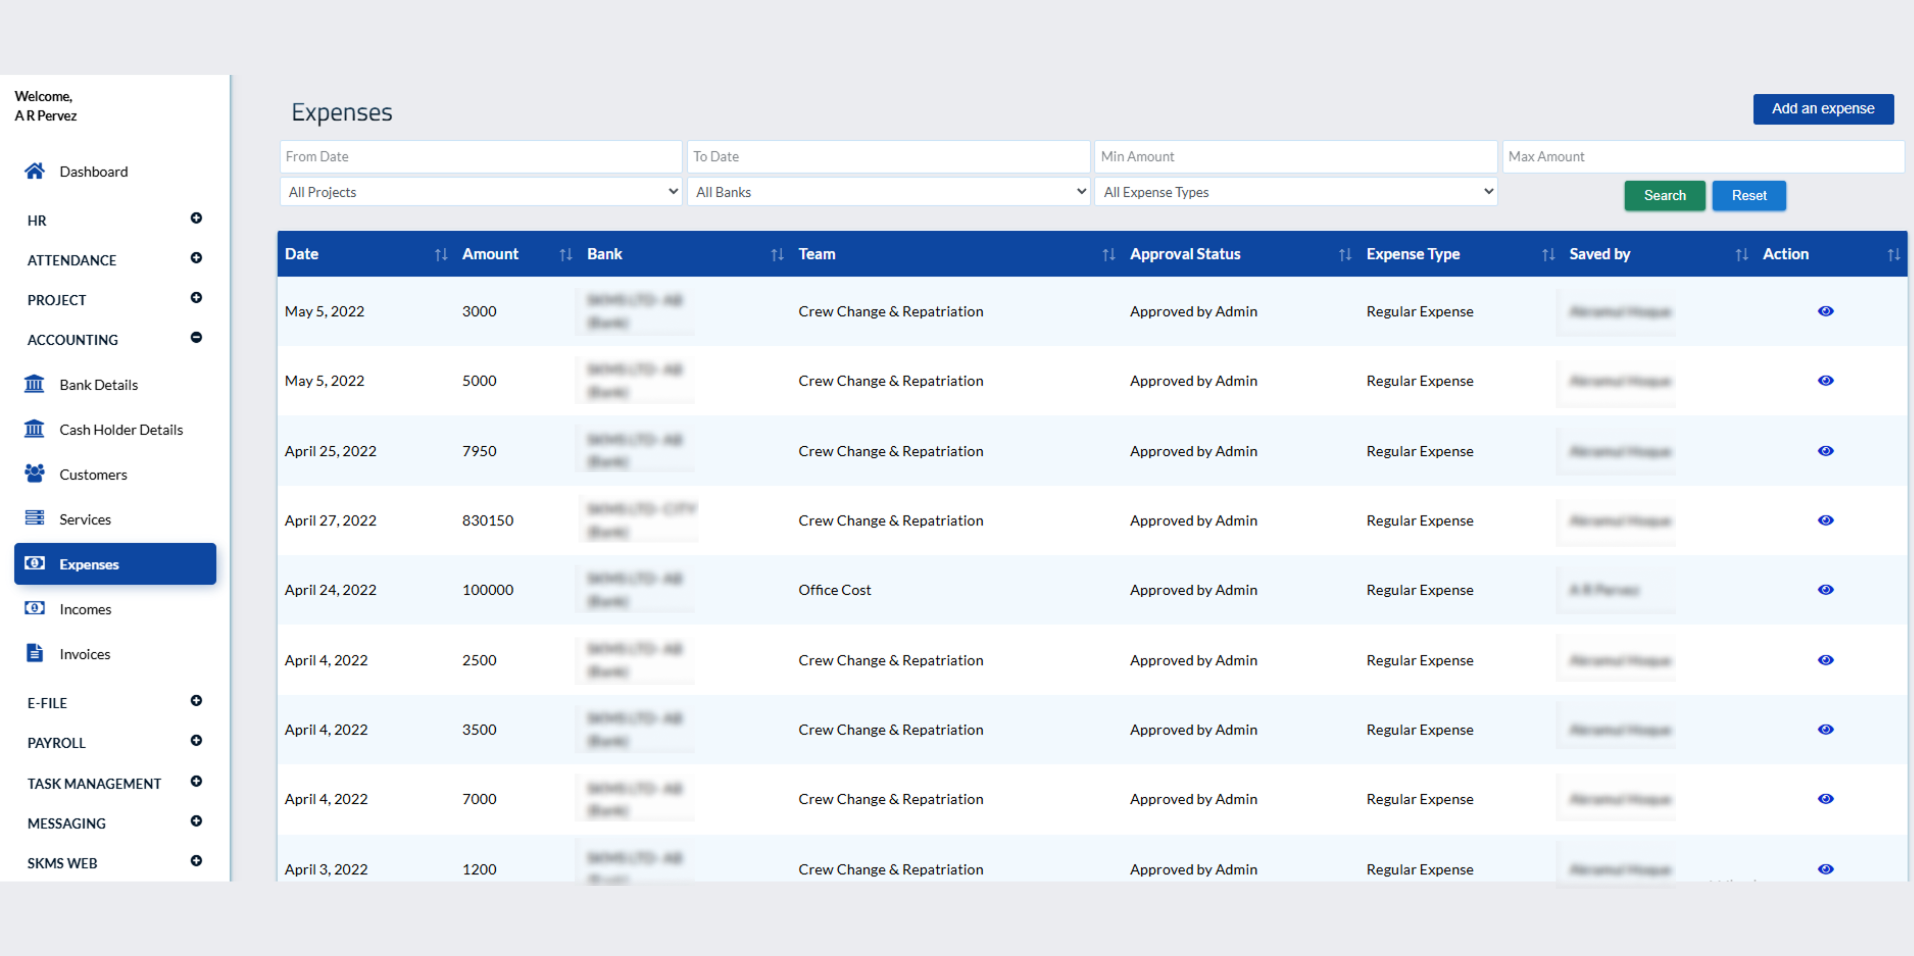The image size is (1914, 956).
Task: Sort table by Bank column arrows
Action: click(777, 255)
